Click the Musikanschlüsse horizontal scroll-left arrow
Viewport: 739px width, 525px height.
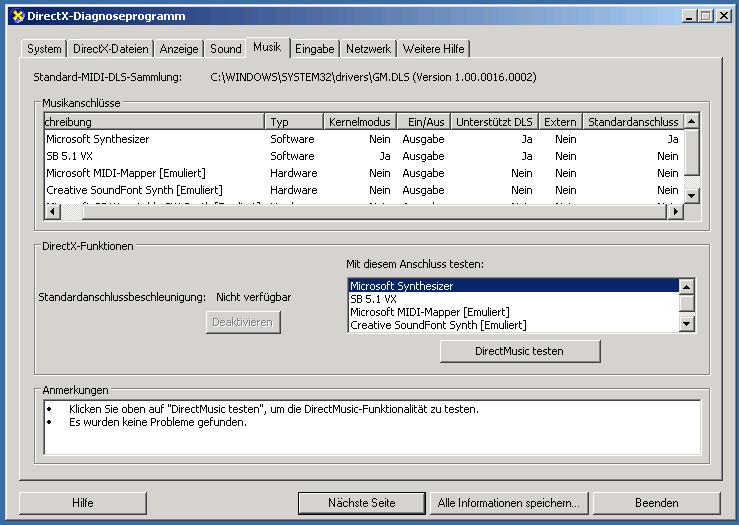(53, 212)
